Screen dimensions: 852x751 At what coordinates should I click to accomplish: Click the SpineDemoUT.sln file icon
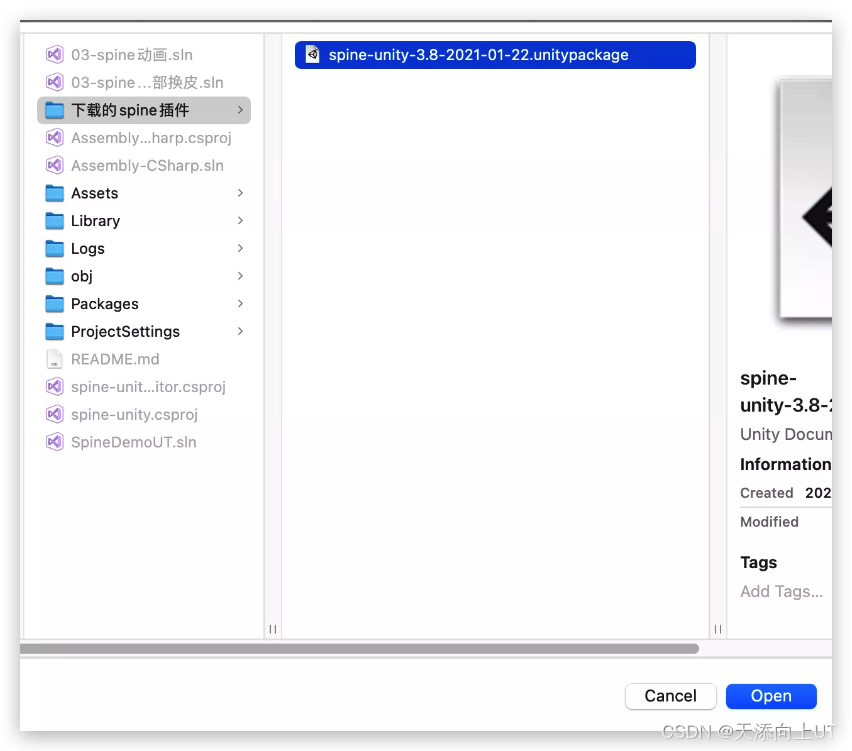pyautogui.click(x=54, y=442)
